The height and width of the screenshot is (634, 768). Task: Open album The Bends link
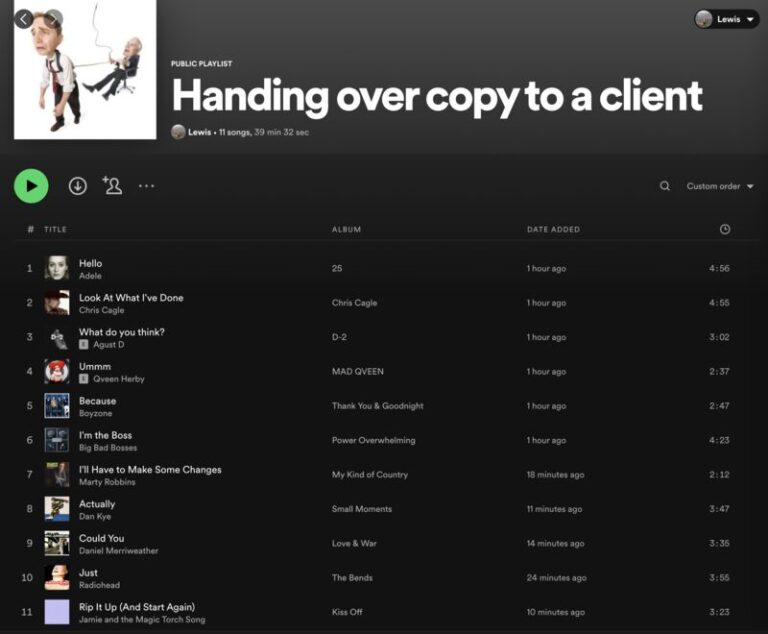pos(352,578)
